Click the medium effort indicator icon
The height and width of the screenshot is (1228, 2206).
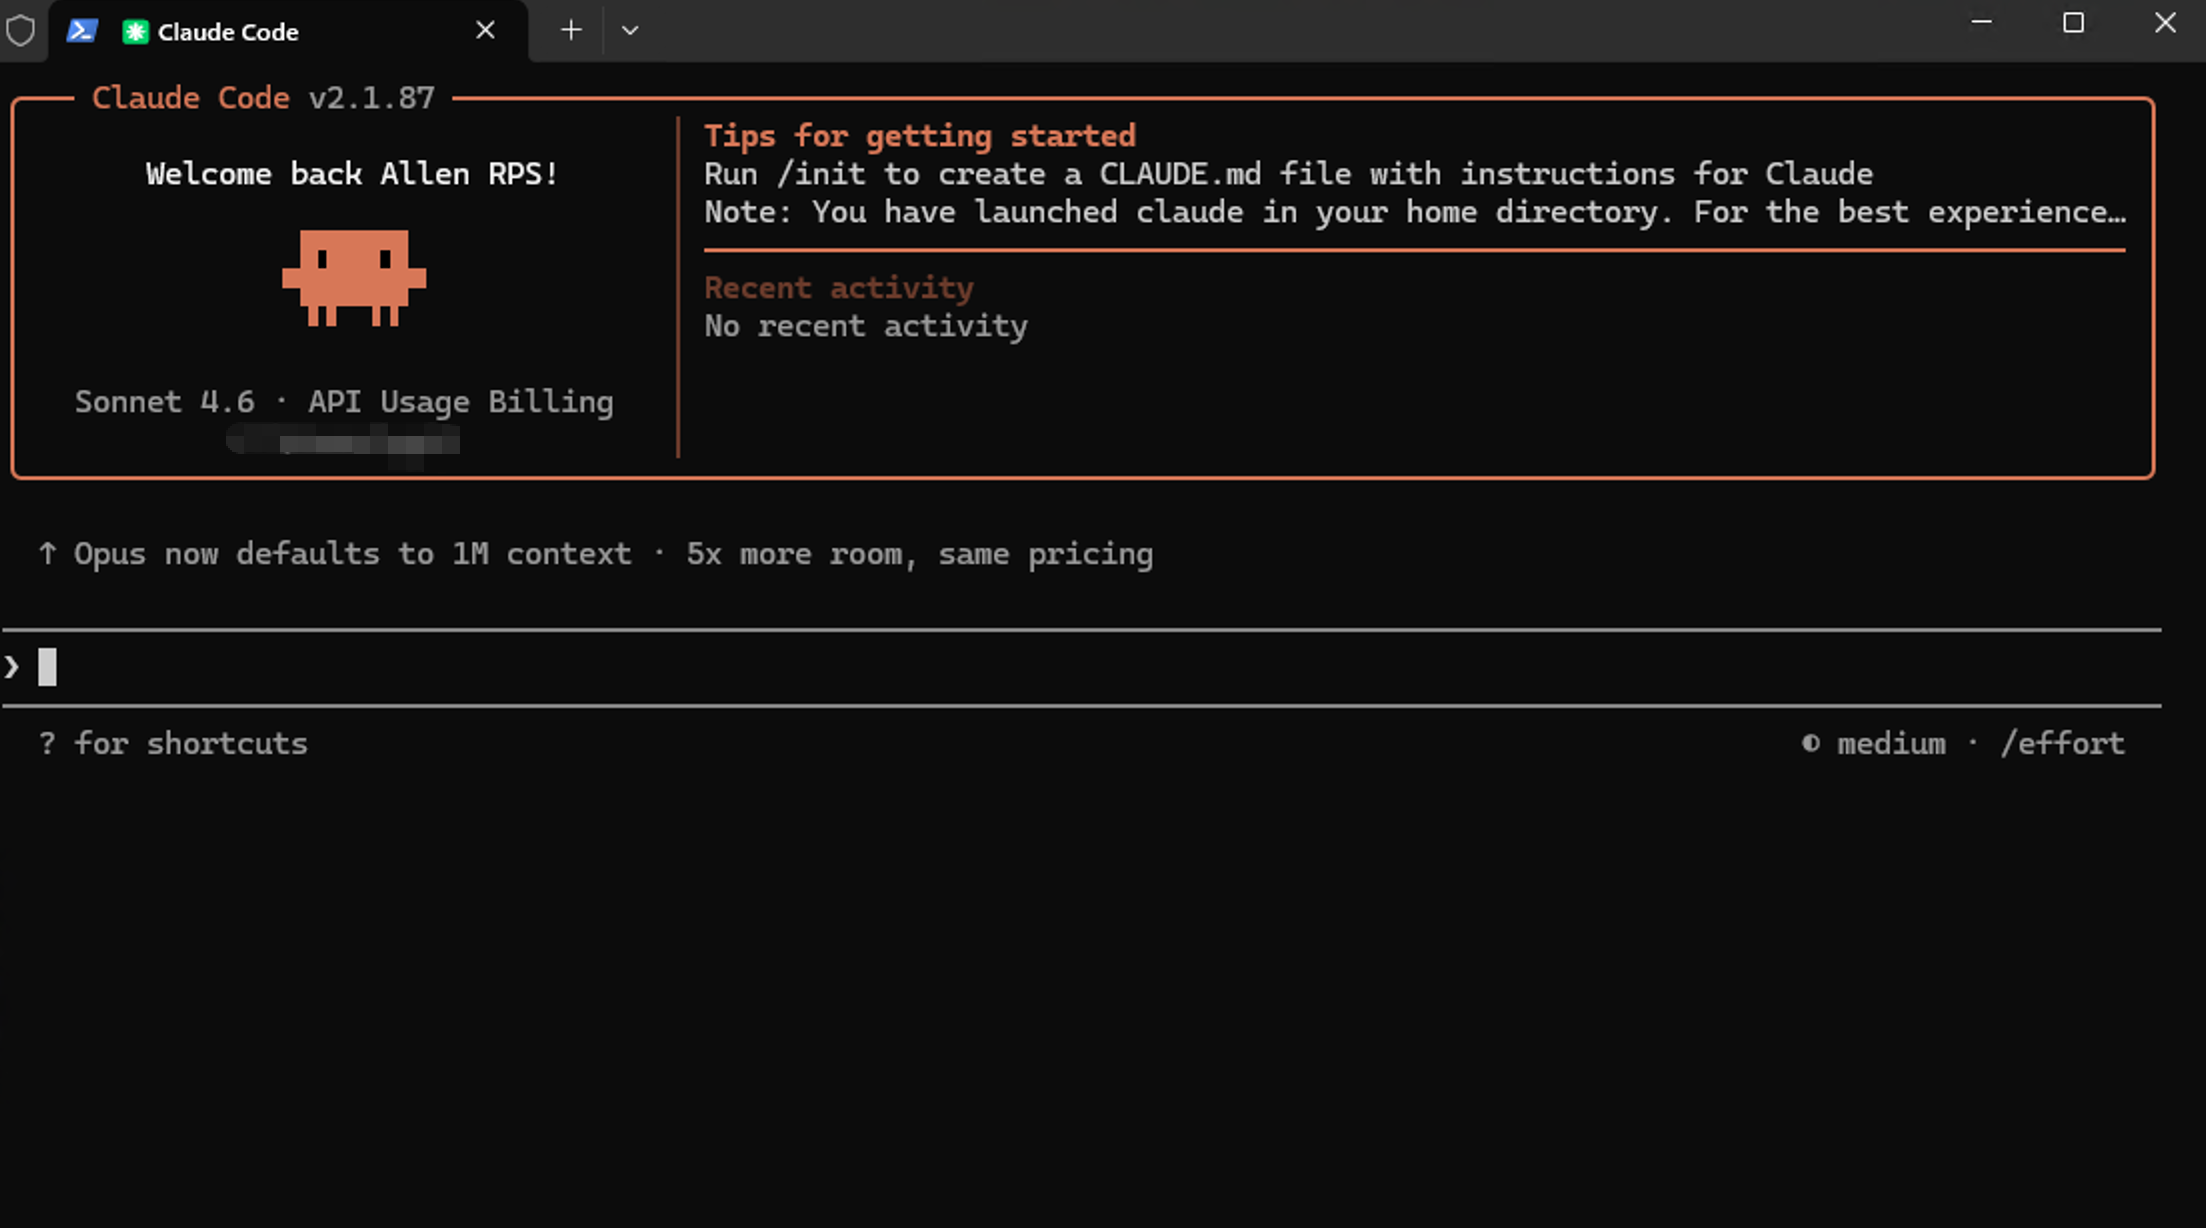pyautogui.click(x=1810, y=743)
